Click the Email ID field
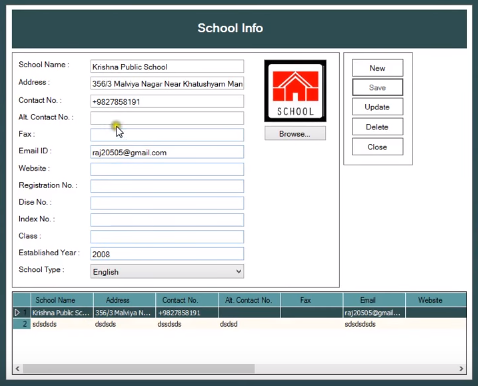The image size is (478, 386). click(167, 152)
